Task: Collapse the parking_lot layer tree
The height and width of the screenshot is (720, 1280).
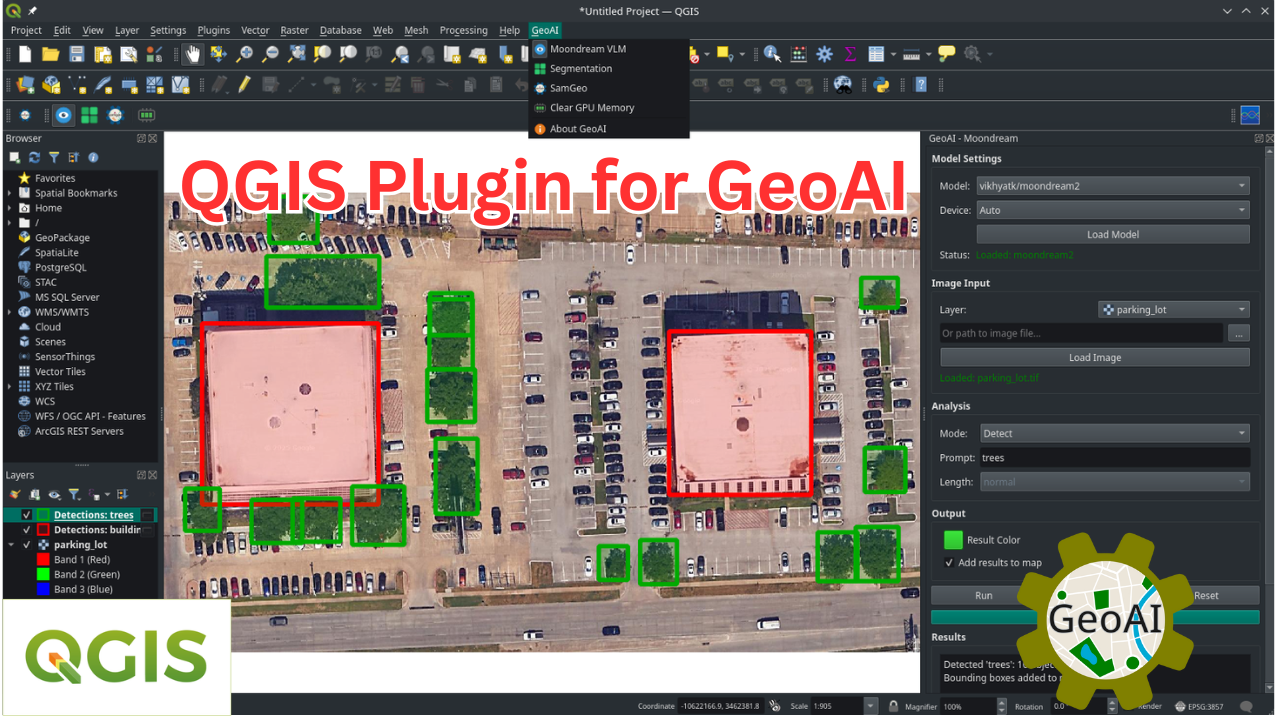Action: (11, 544)
